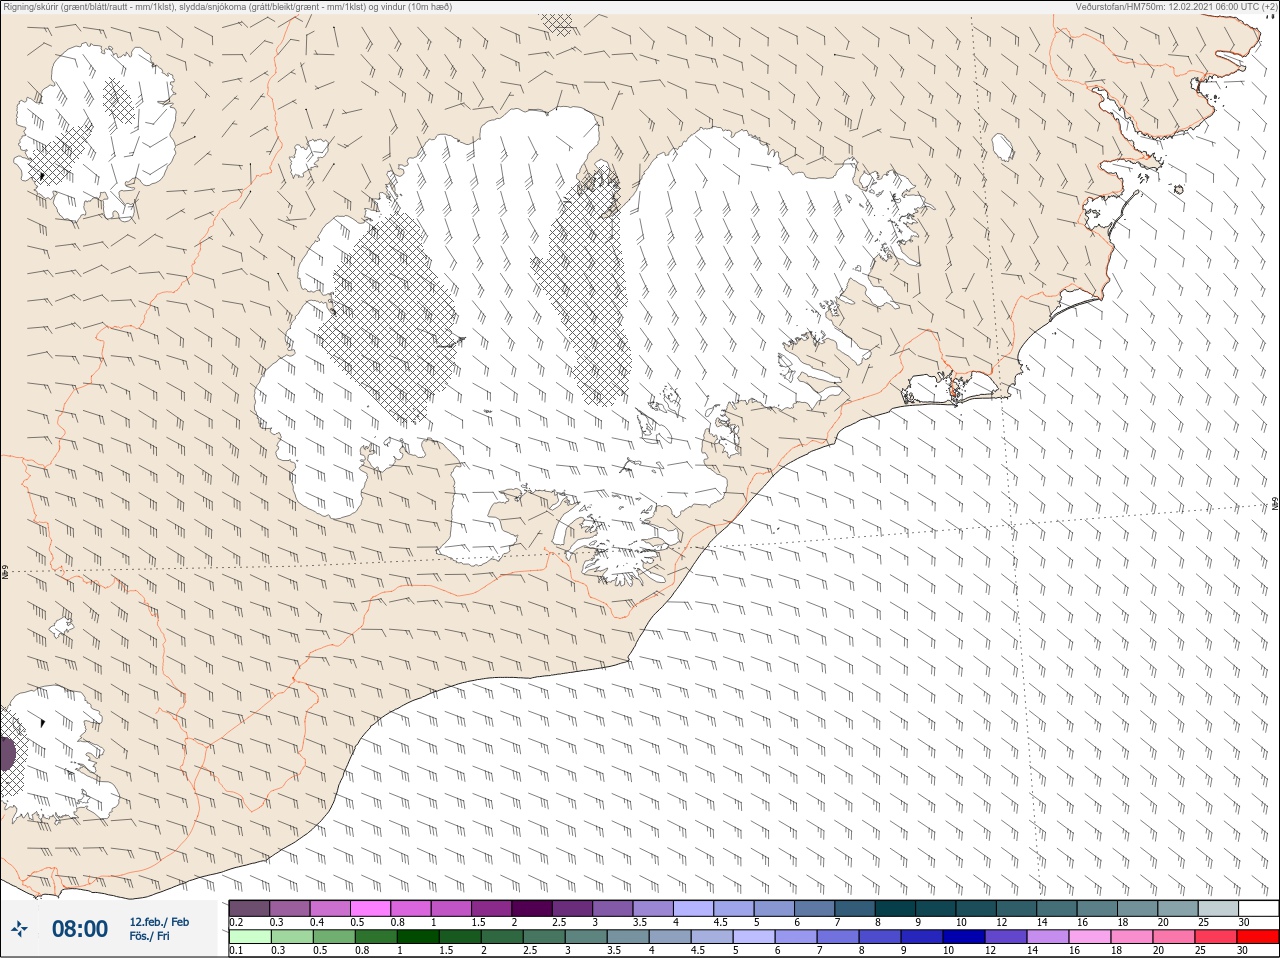
Task: Click the Veðurstofan compass-star logo icon
Action: point(19,929)
